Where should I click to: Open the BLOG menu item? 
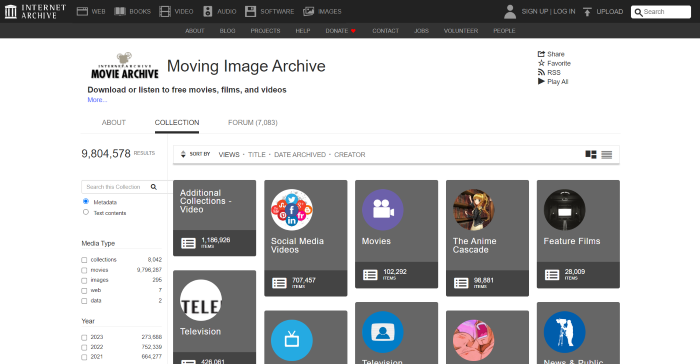227,31
